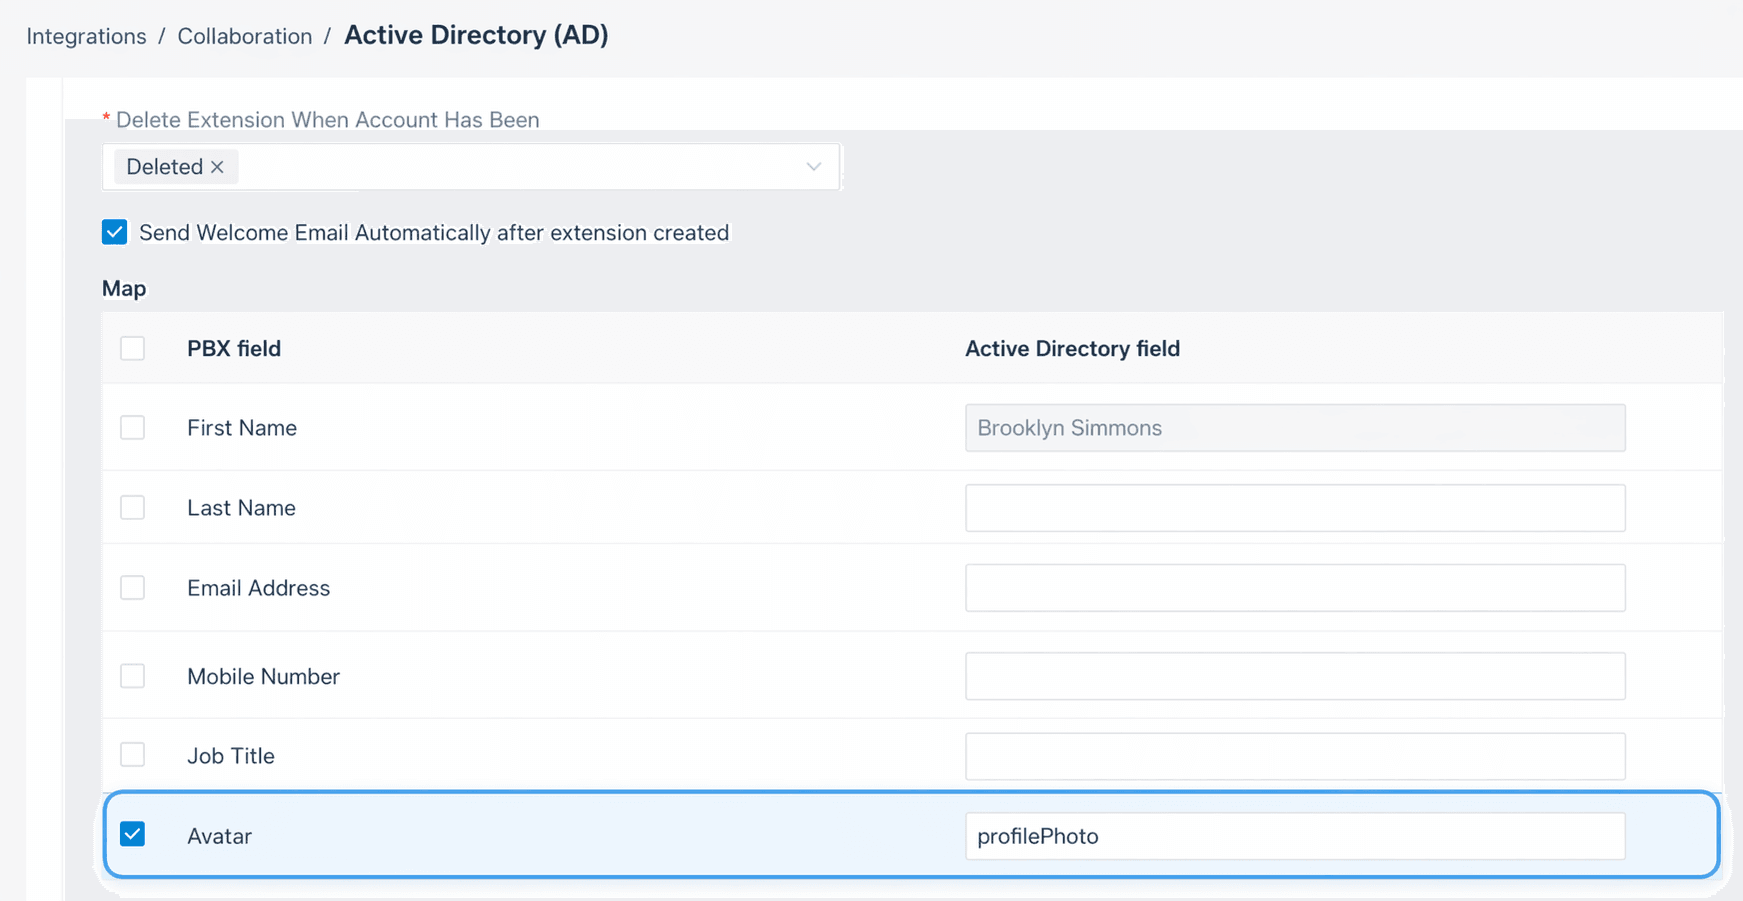Select the Email Address checkbox
Image resolution: width=1743 pixels, height=901 pixels.
point(132,587)
